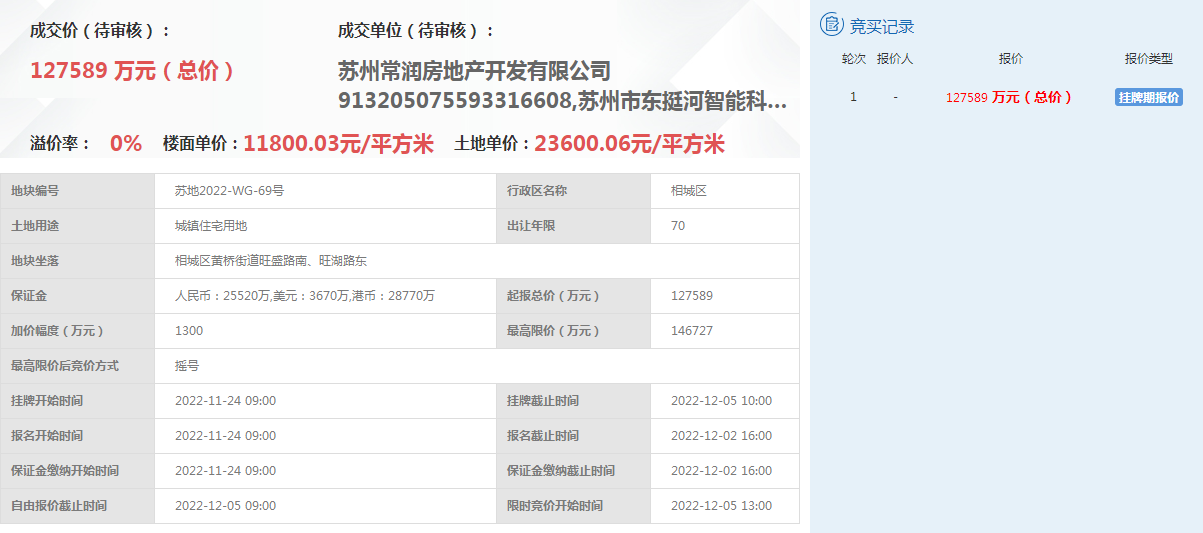This screenshot has height=533, width=1203.
Task: Click bid record price 127589 万元 (总价)
Action: click(x=1009, y=97)
